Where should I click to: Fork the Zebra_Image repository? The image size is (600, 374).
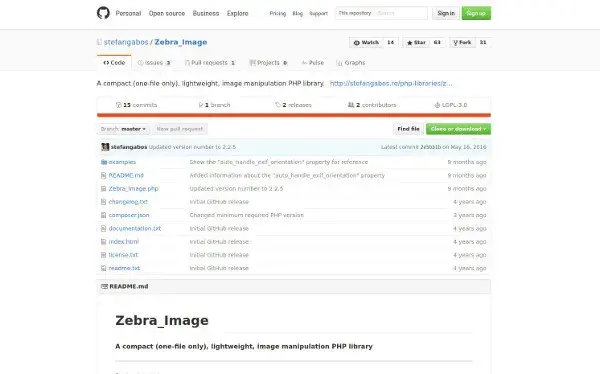[x=462, y=42]
